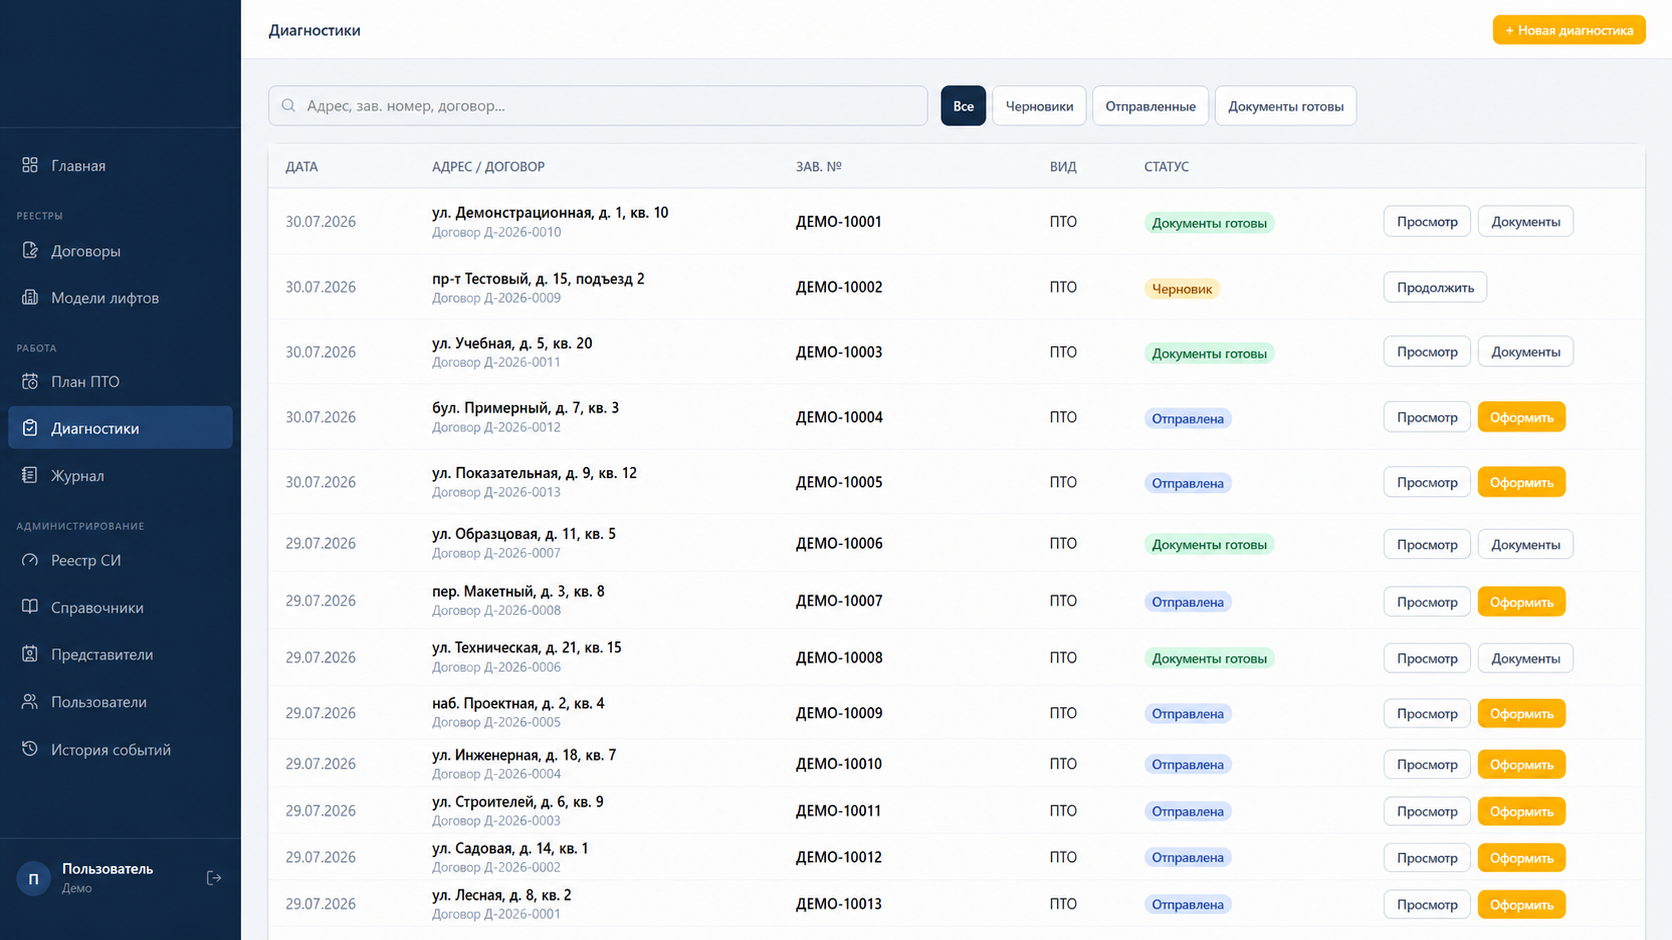Focus the address search input field
This screenshot has height=940, width=1672.
tap(598, 106)
